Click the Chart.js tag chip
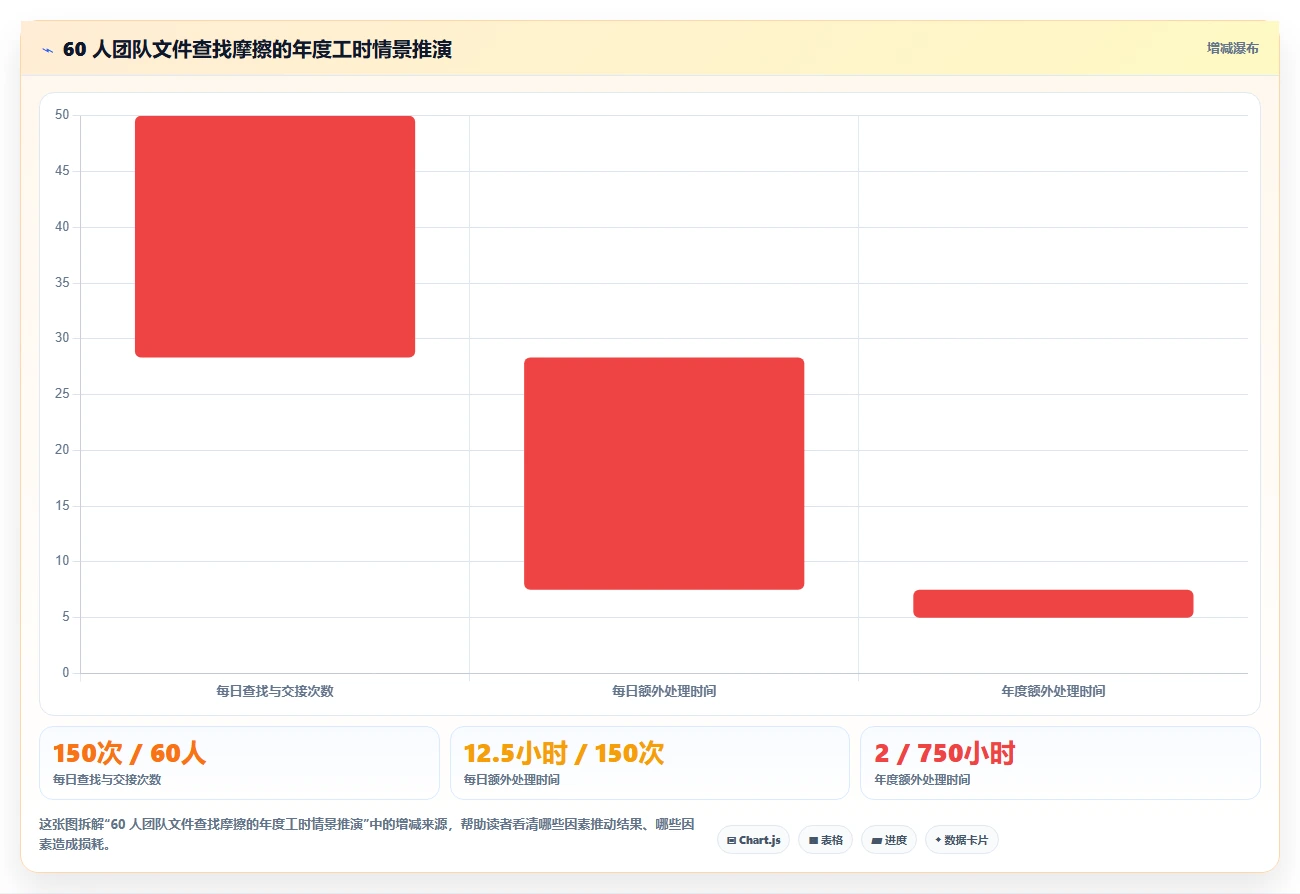Screen dimensions: 1300x894 753,840
